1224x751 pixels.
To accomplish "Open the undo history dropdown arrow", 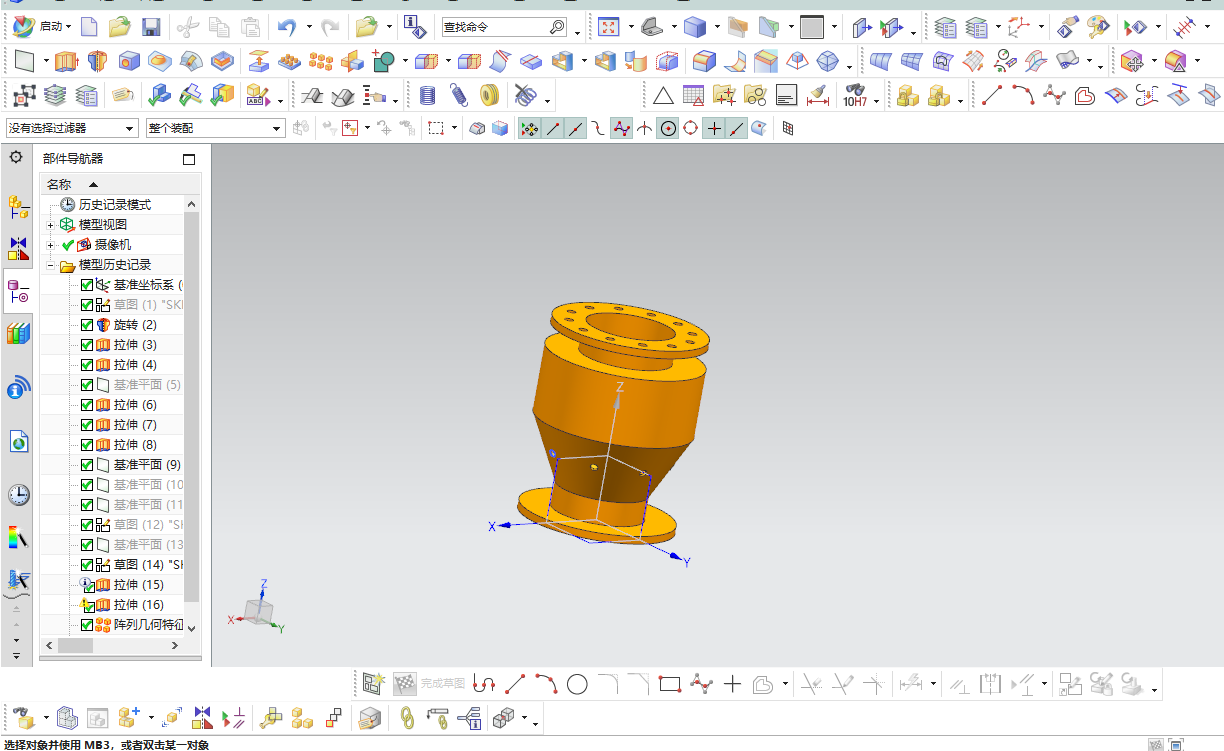I will pyautogui.click(x=309, y=27).
